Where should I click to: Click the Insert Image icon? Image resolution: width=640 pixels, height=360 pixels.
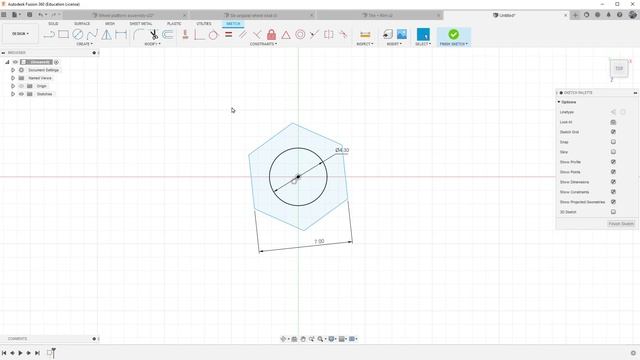[x=402, y=34]
